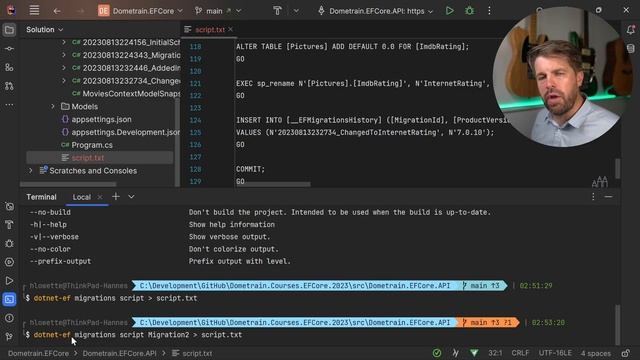640x360 pixels.
Task: Expand 20230813224343_Migration node
Action: point(64,55)
